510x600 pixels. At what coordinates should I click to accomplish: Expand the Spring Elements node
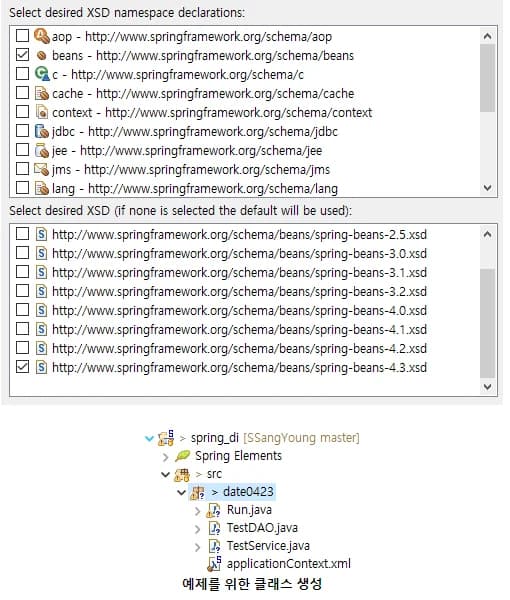pos(165,457)
